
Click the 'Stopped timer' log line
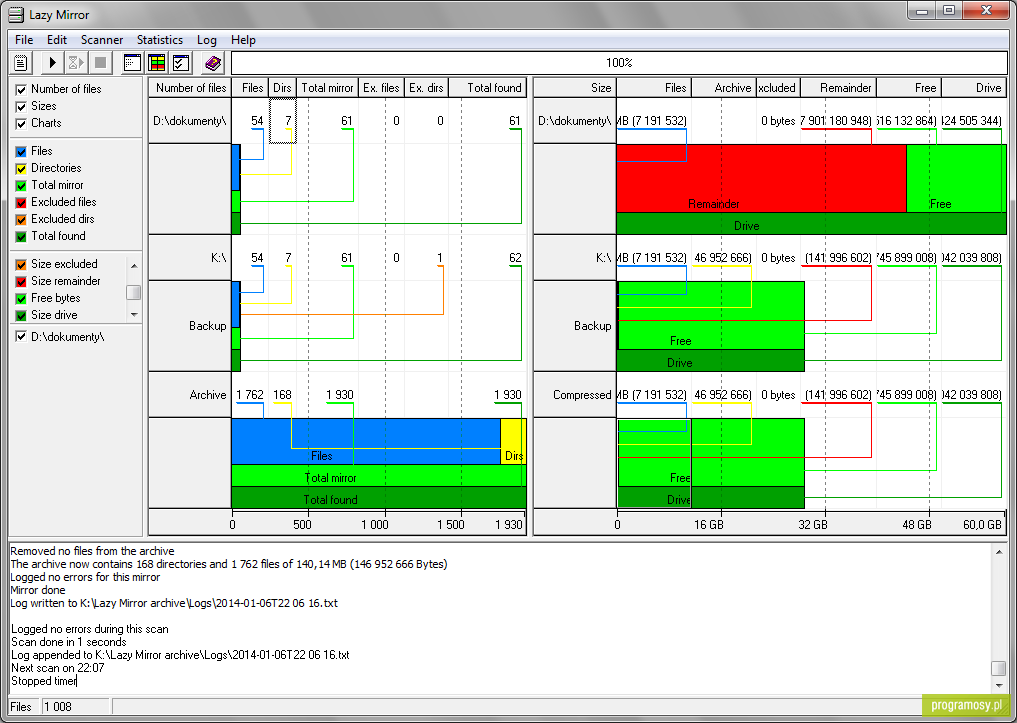[x=44, y=681]
